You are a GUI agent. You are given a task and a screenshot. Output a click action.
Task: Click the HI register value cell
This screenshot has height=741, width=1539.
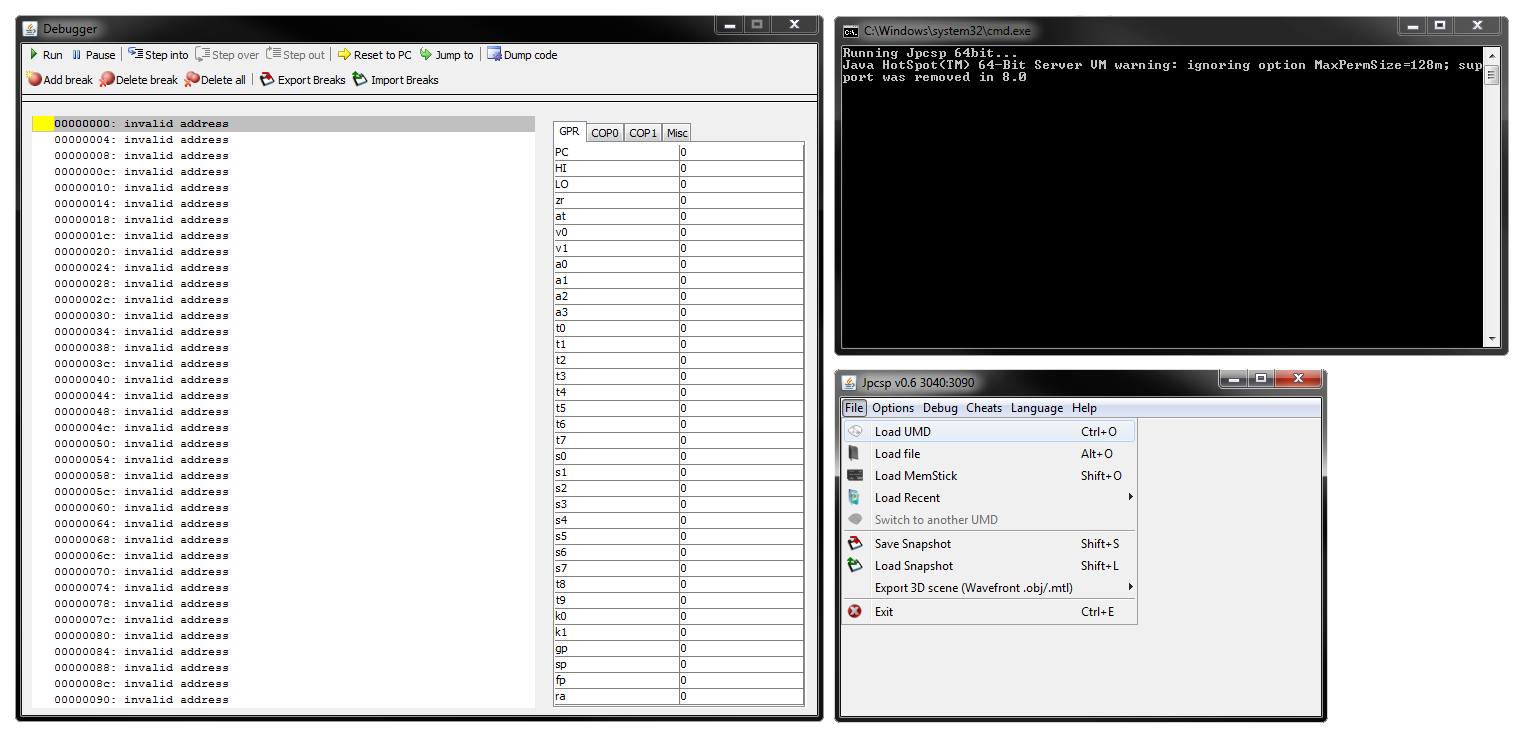741,168
